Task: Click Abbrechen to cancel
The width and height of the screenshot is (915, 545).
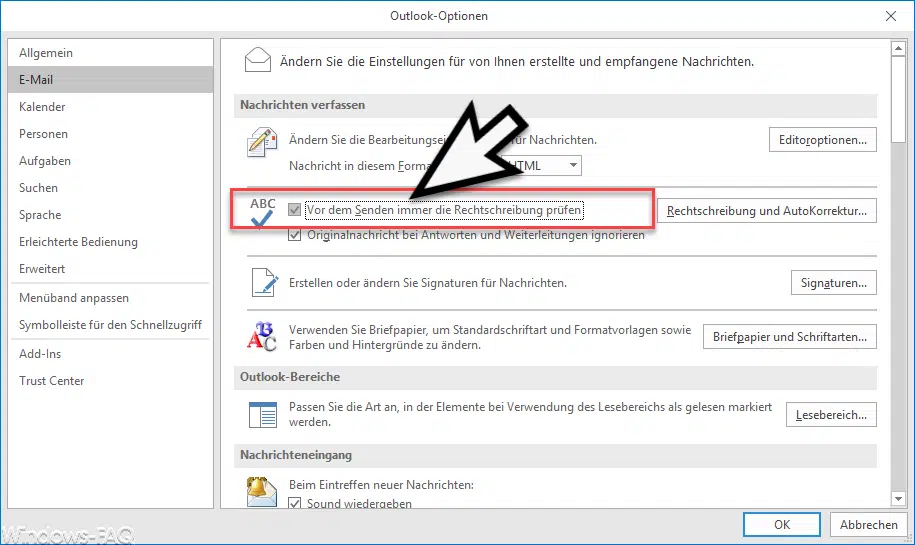Action: pos(868,525)
